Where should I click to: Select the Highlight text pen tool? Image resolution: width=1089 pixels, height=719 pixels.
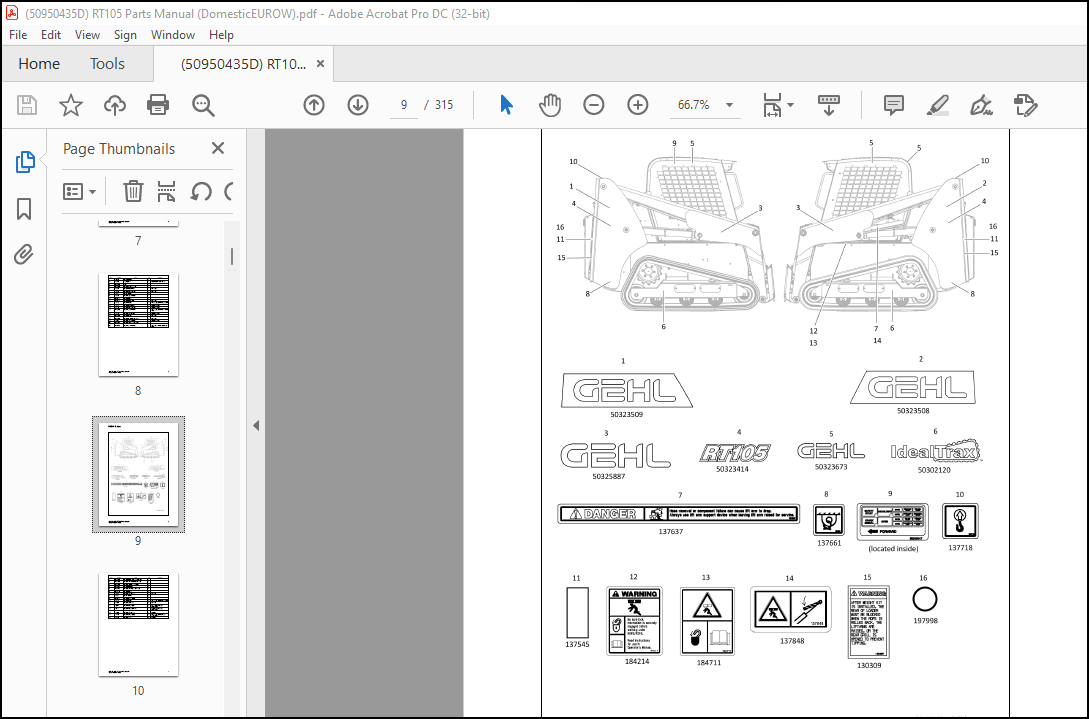tap(938, 105)
